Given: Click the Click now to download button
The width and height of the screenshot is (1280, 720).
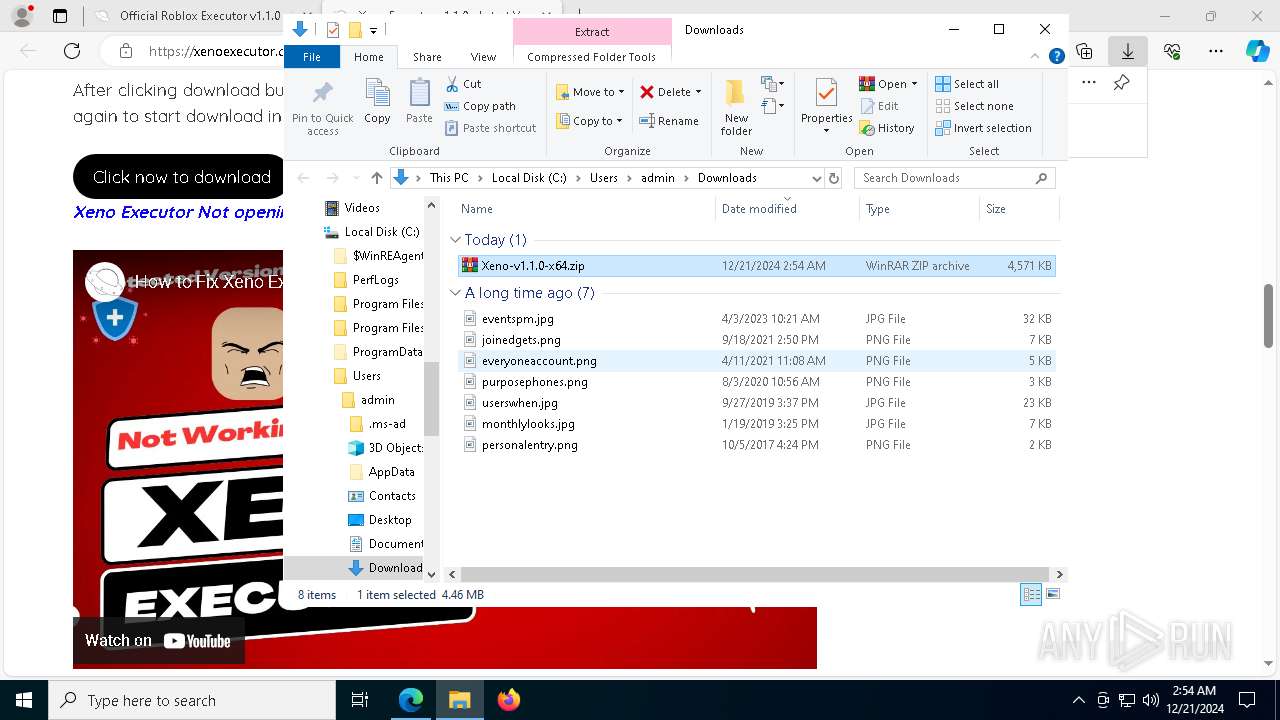Looking at the screenshot, I should (182, 177).
